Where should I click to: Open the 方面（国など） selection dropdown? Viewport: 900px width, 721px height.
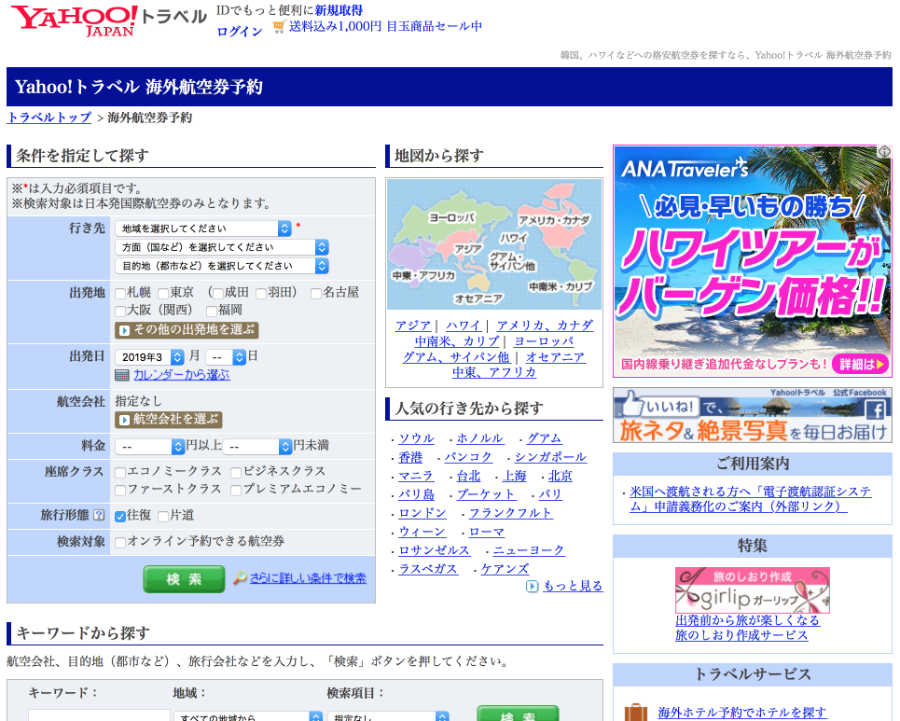coord(222,247)
